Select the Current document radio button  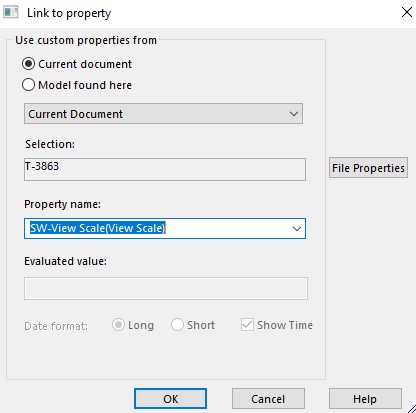pos(28,64)
